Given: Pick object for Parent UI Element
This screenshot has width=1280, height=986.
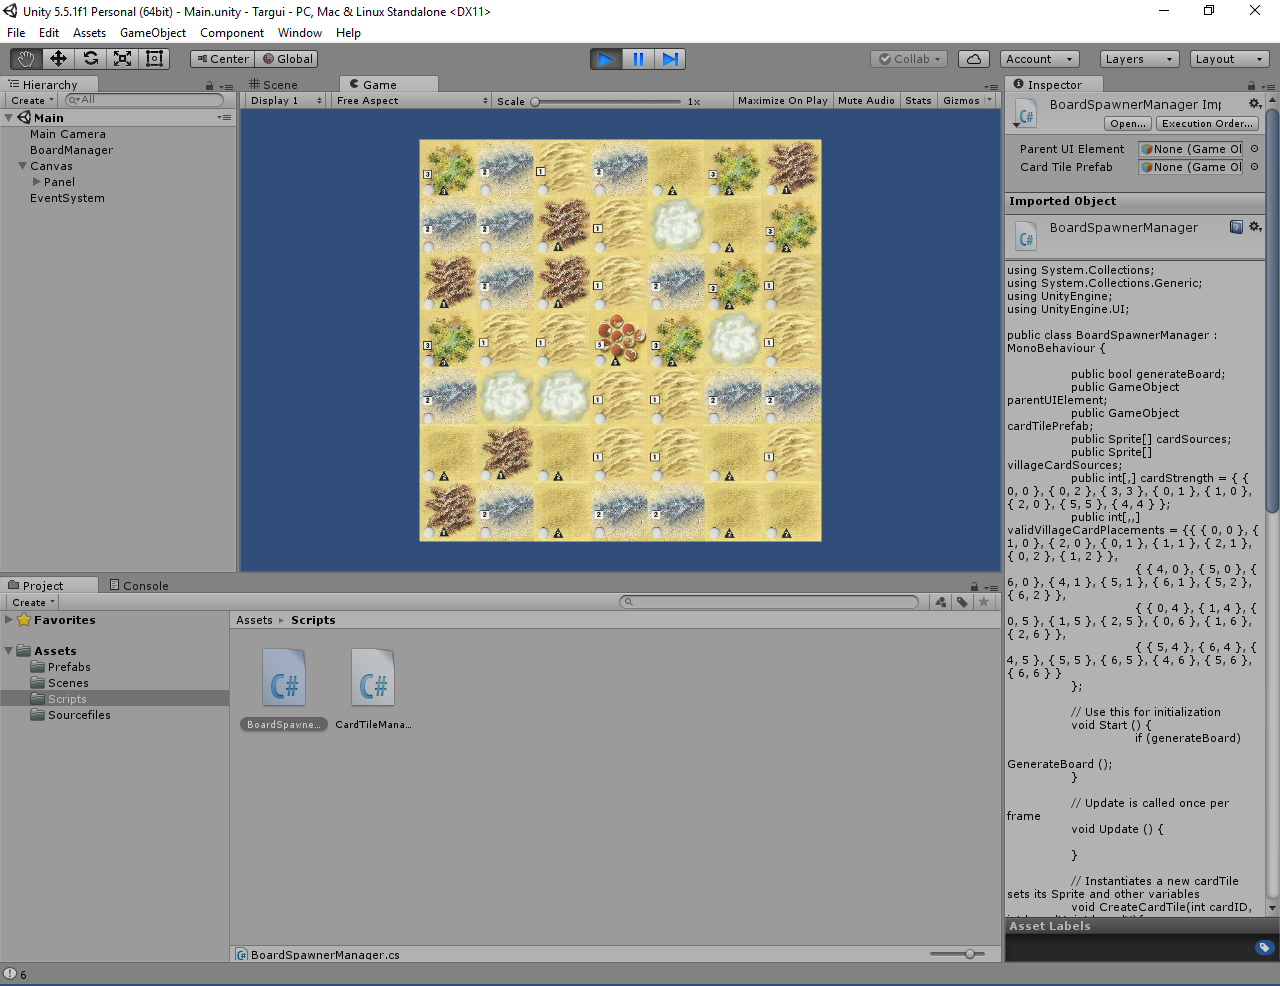Looking at the screenshot, I should coord(1254,149).
